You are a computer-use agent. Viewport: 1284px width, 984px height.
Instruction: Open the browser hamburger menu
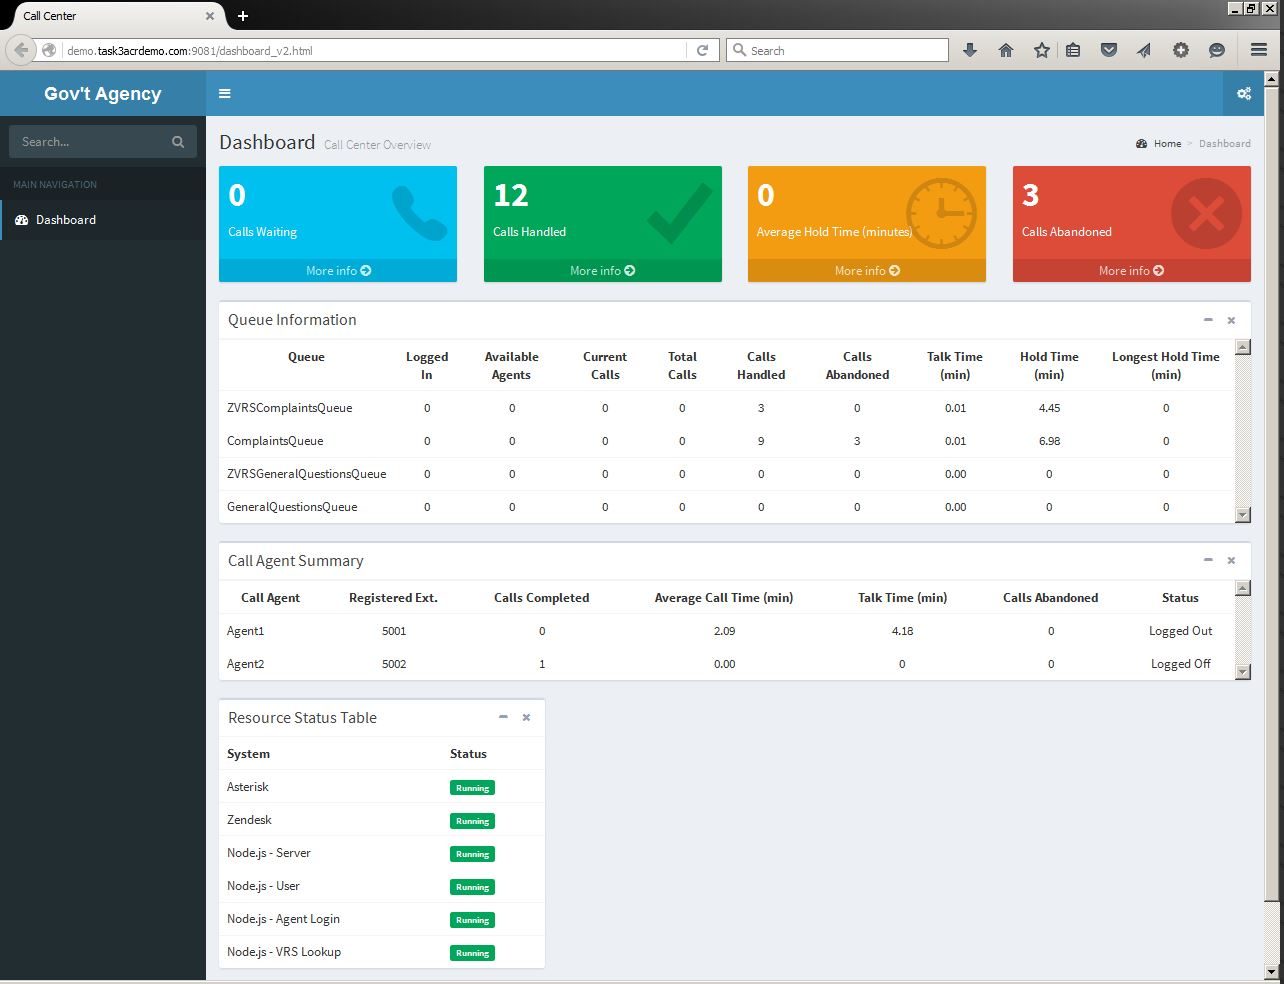[x=1259, y=50]
